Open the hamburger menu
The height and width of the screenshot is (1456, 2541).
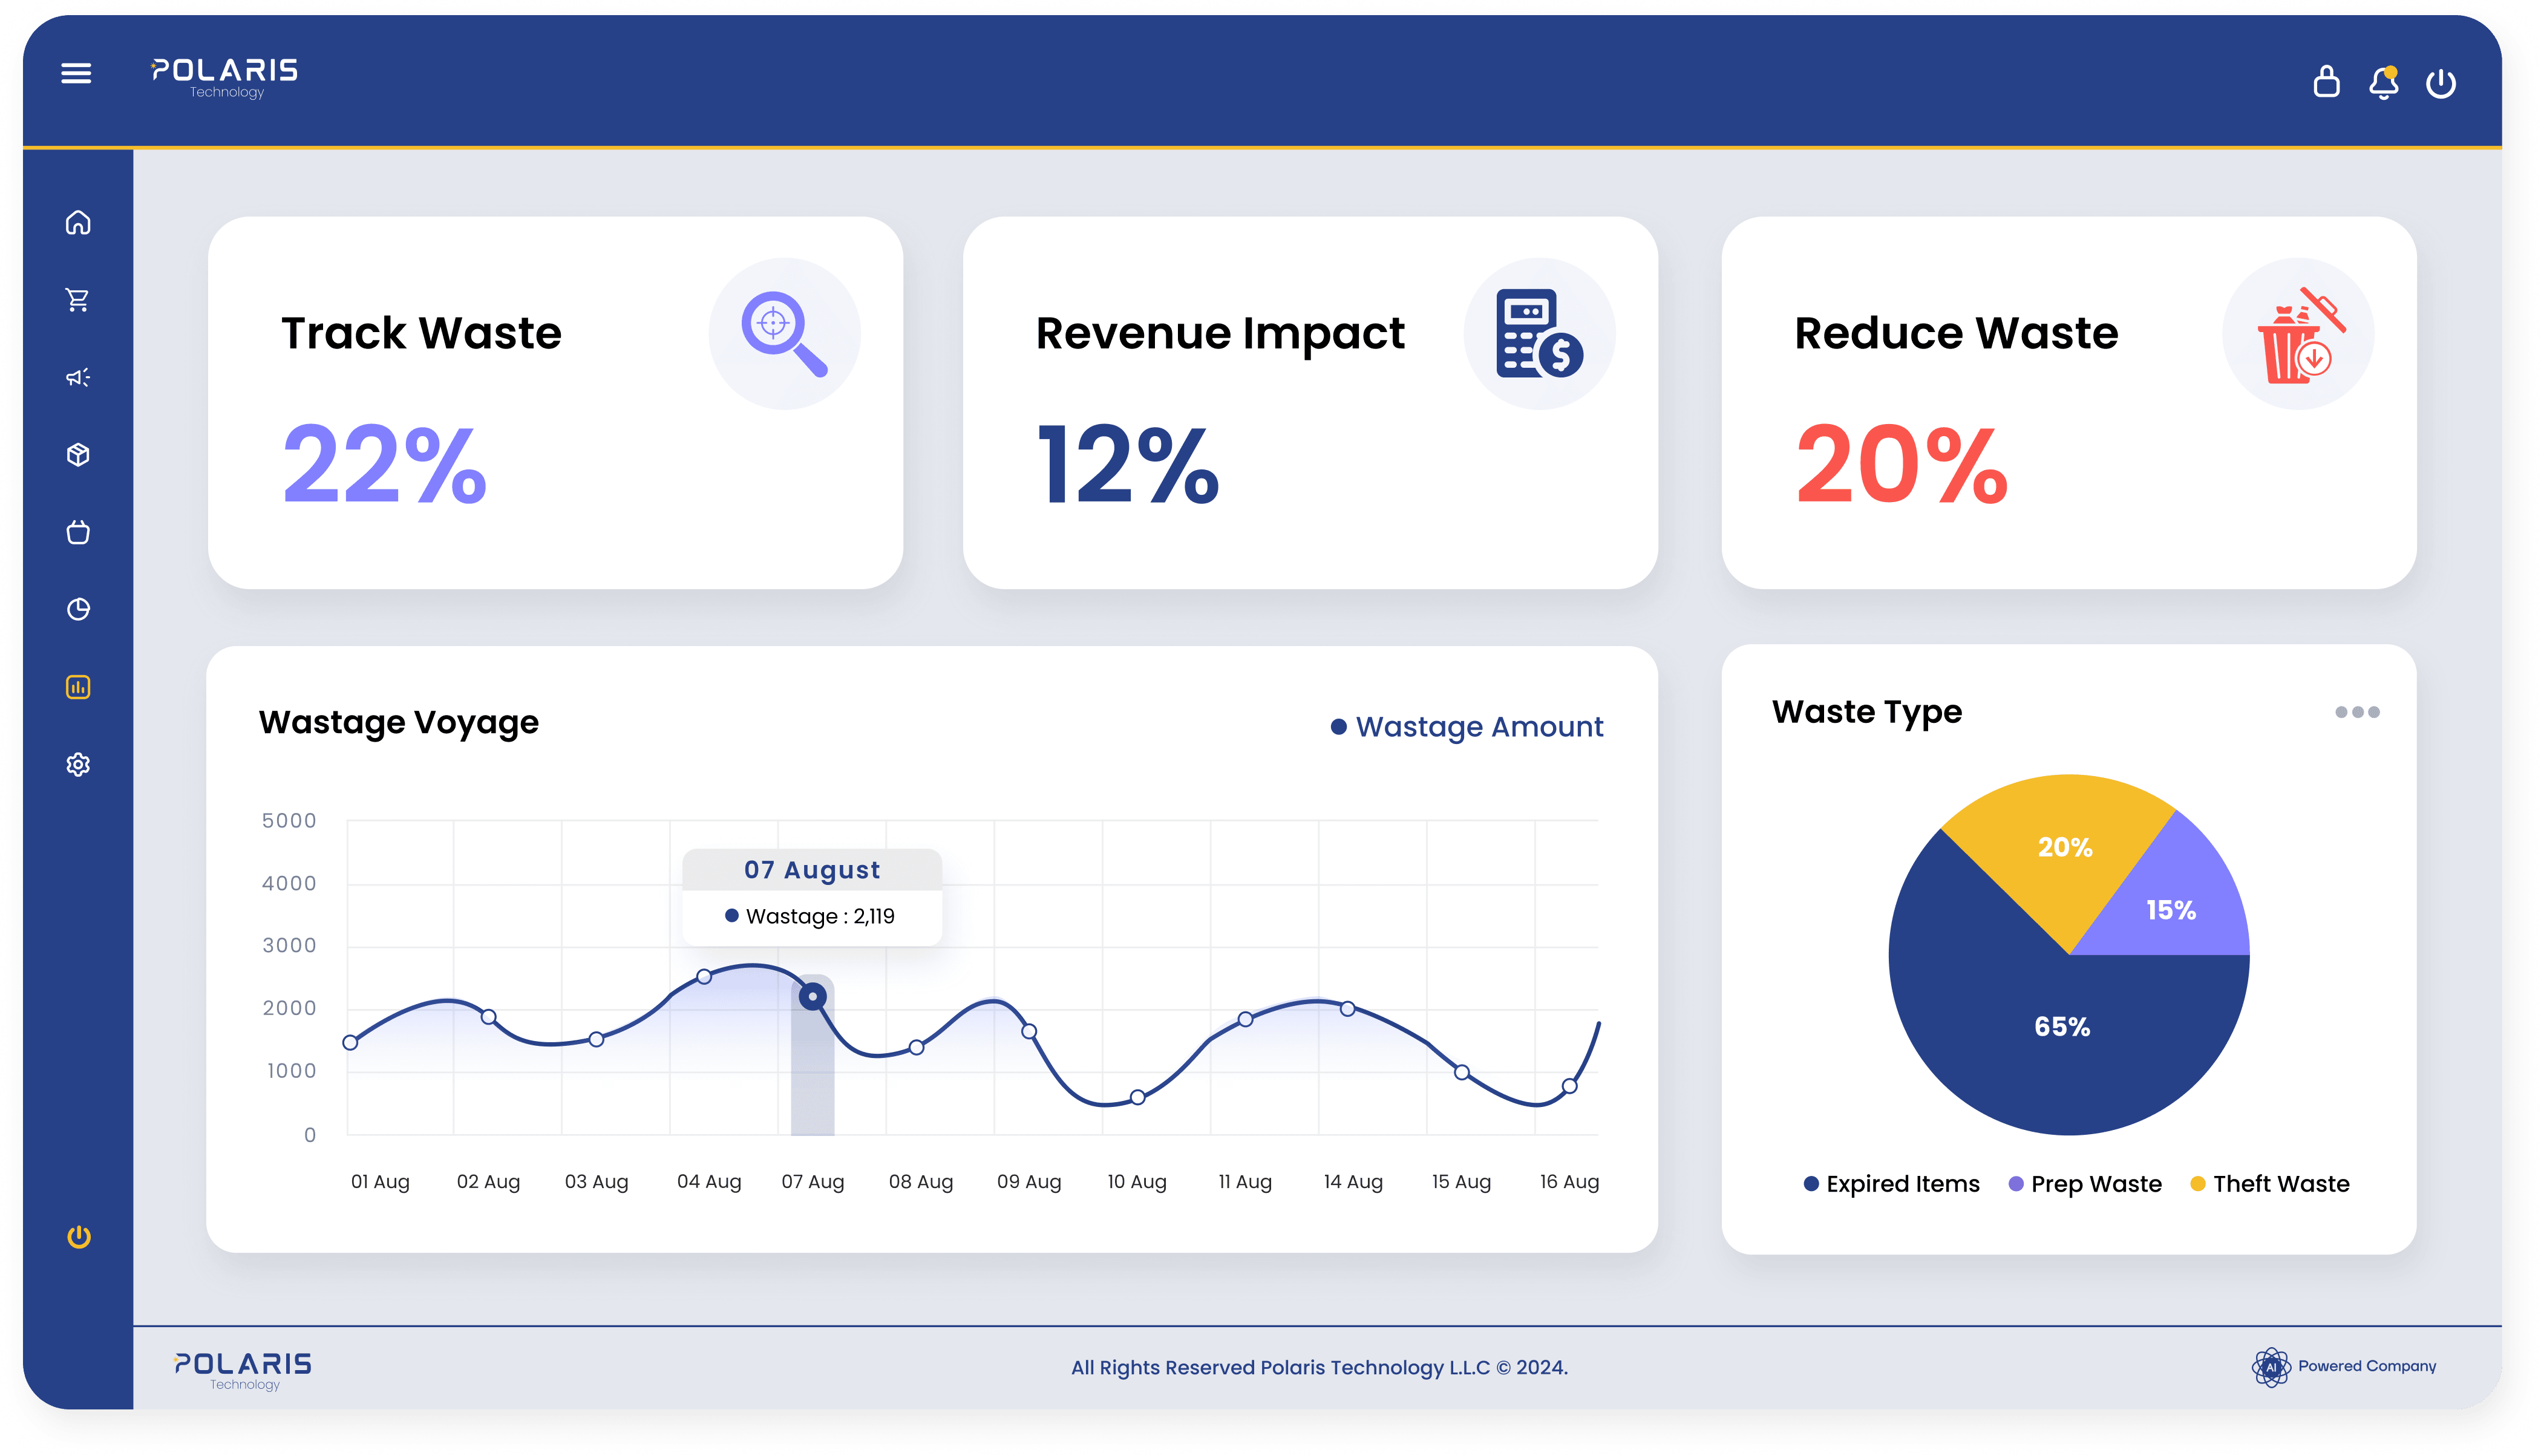76,73
